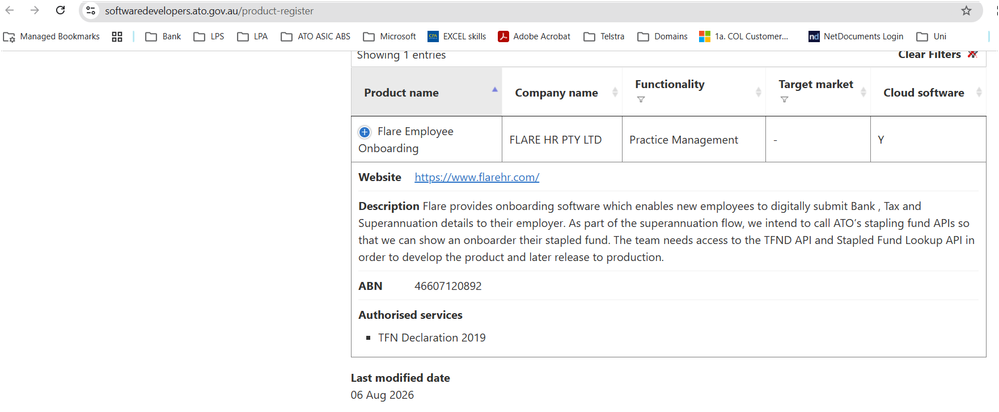
Task: Open Managed Bookmarks folder
Action: (52, 36)
